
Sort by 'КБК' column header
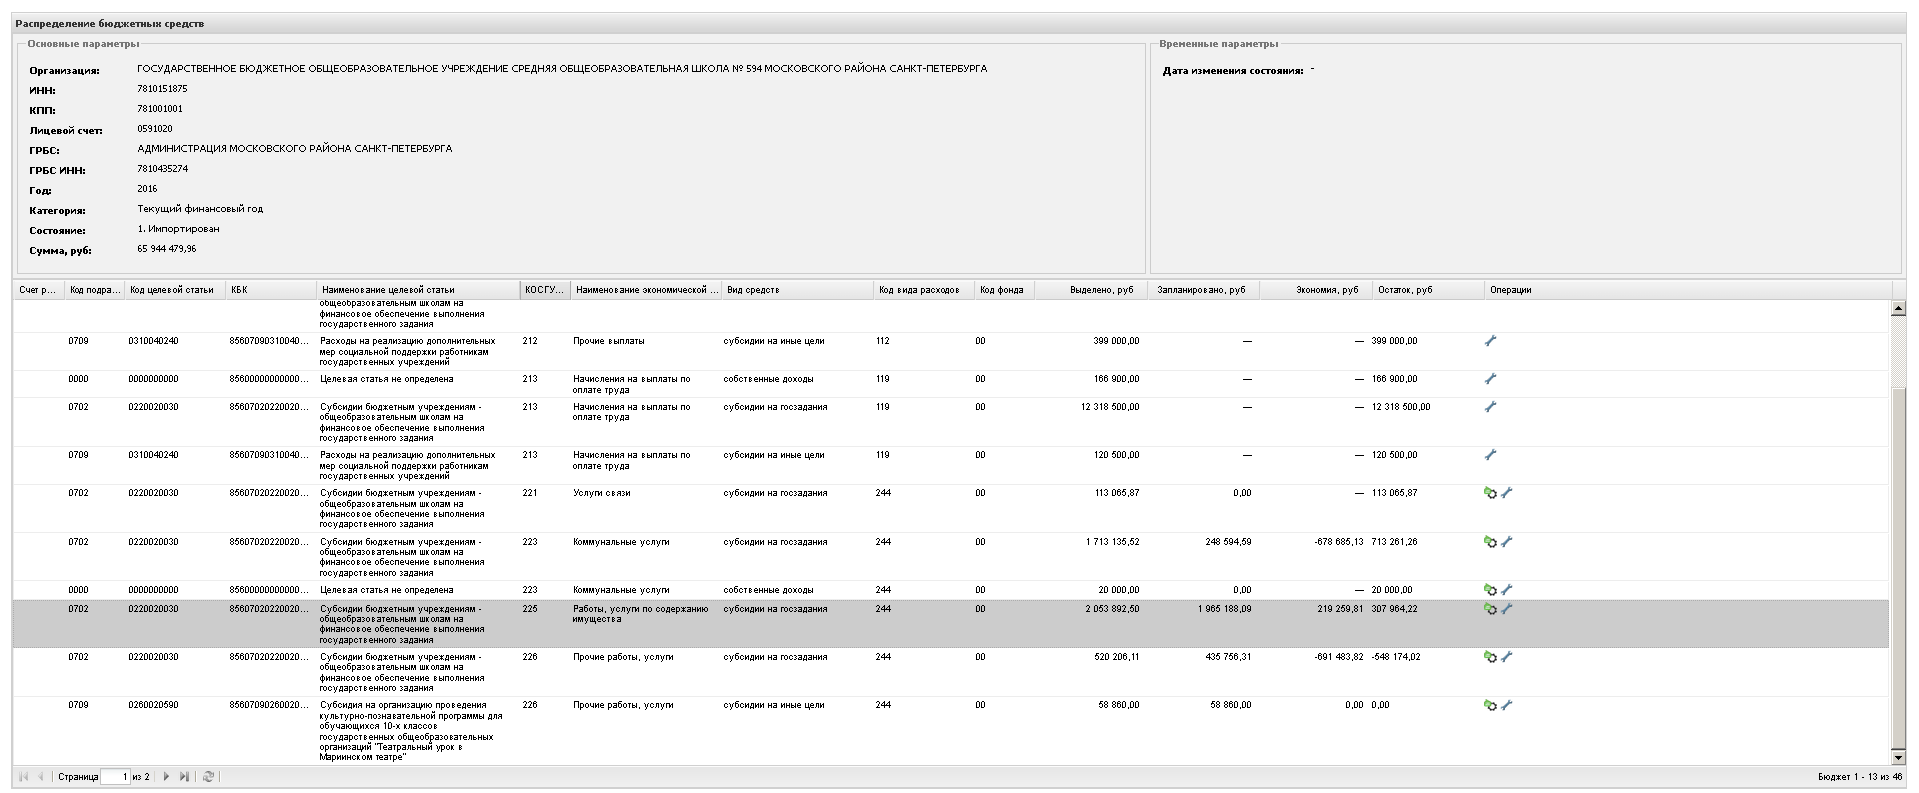[x=271, y=290]
